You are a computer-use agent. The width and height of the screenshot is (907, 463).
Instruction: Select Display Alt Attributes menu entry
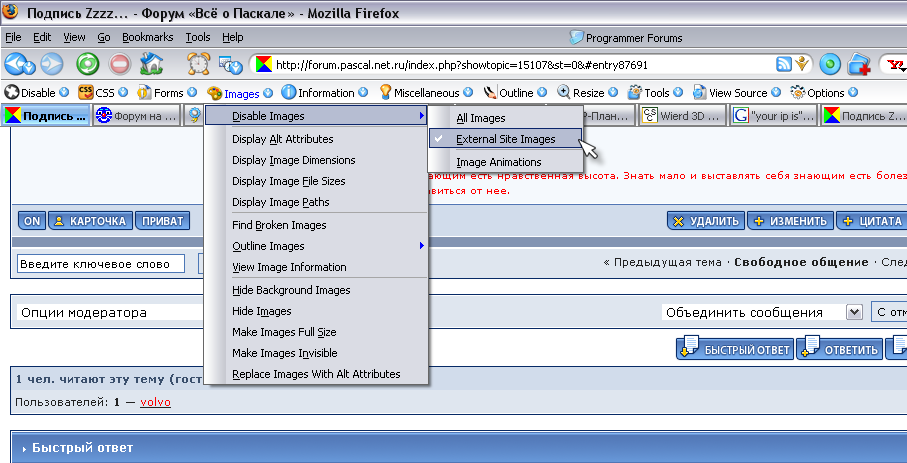[282, 139]
